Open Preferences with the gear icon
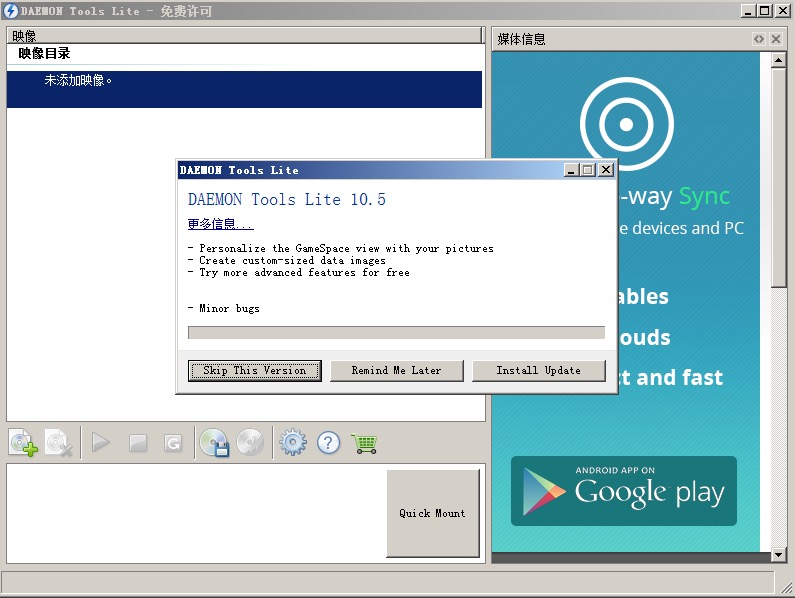The width and height of the screenshot is (795, 598). coord(292,443)
